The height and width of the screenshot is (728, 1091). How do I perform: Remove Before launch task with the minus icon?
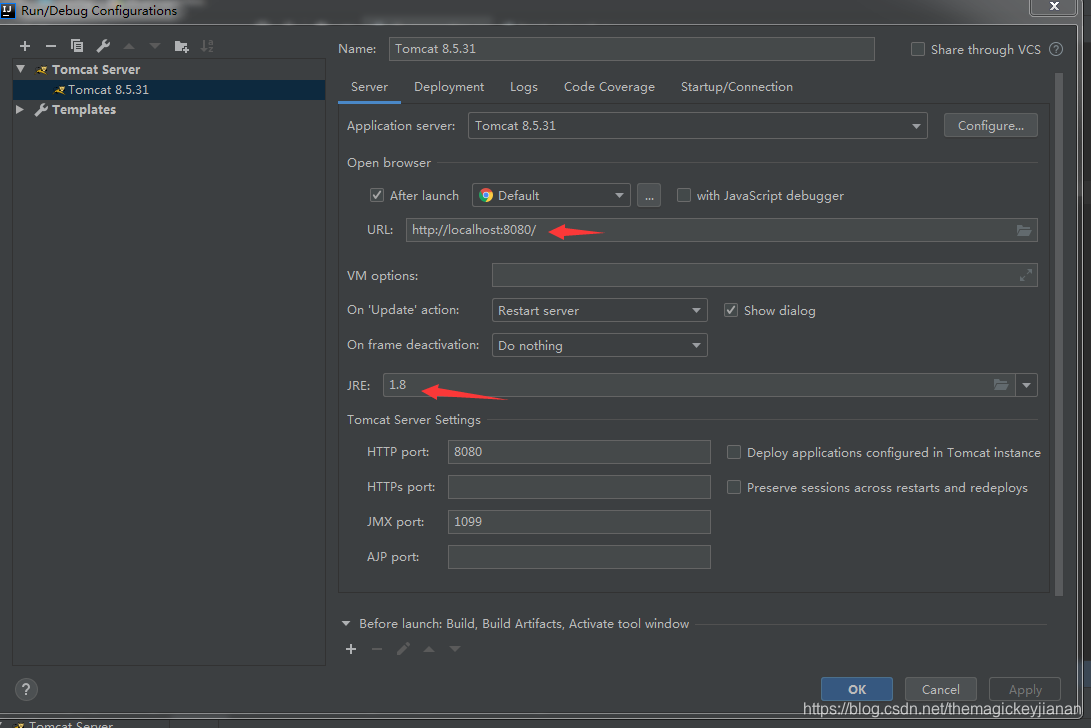(x=377, y=649)
